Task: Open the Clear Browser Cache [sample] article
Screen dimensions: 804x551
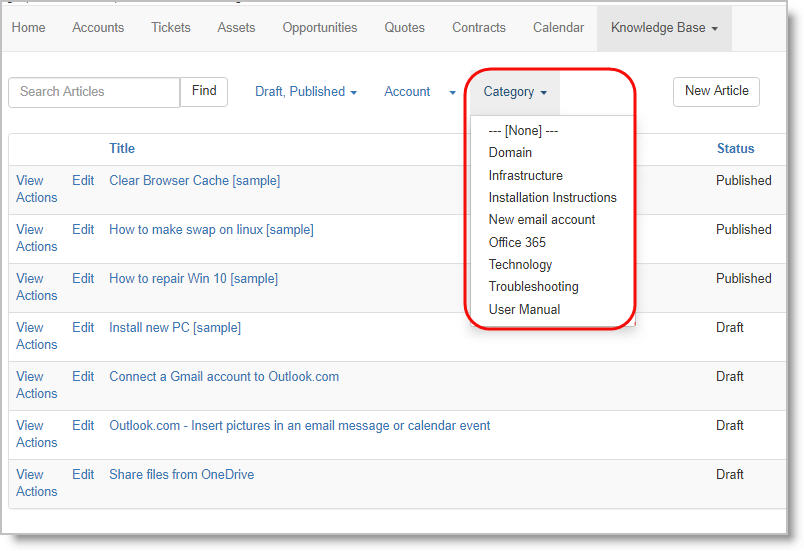Action: (x=194, y=181)
